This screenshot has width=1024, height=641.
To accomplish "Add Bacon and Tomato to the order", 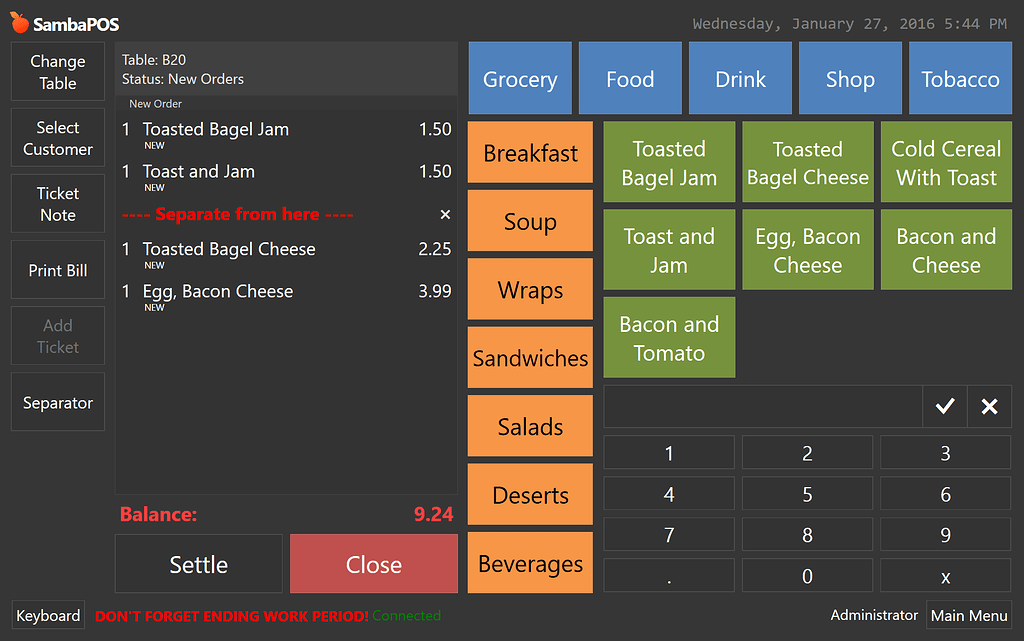I will 668,337.
